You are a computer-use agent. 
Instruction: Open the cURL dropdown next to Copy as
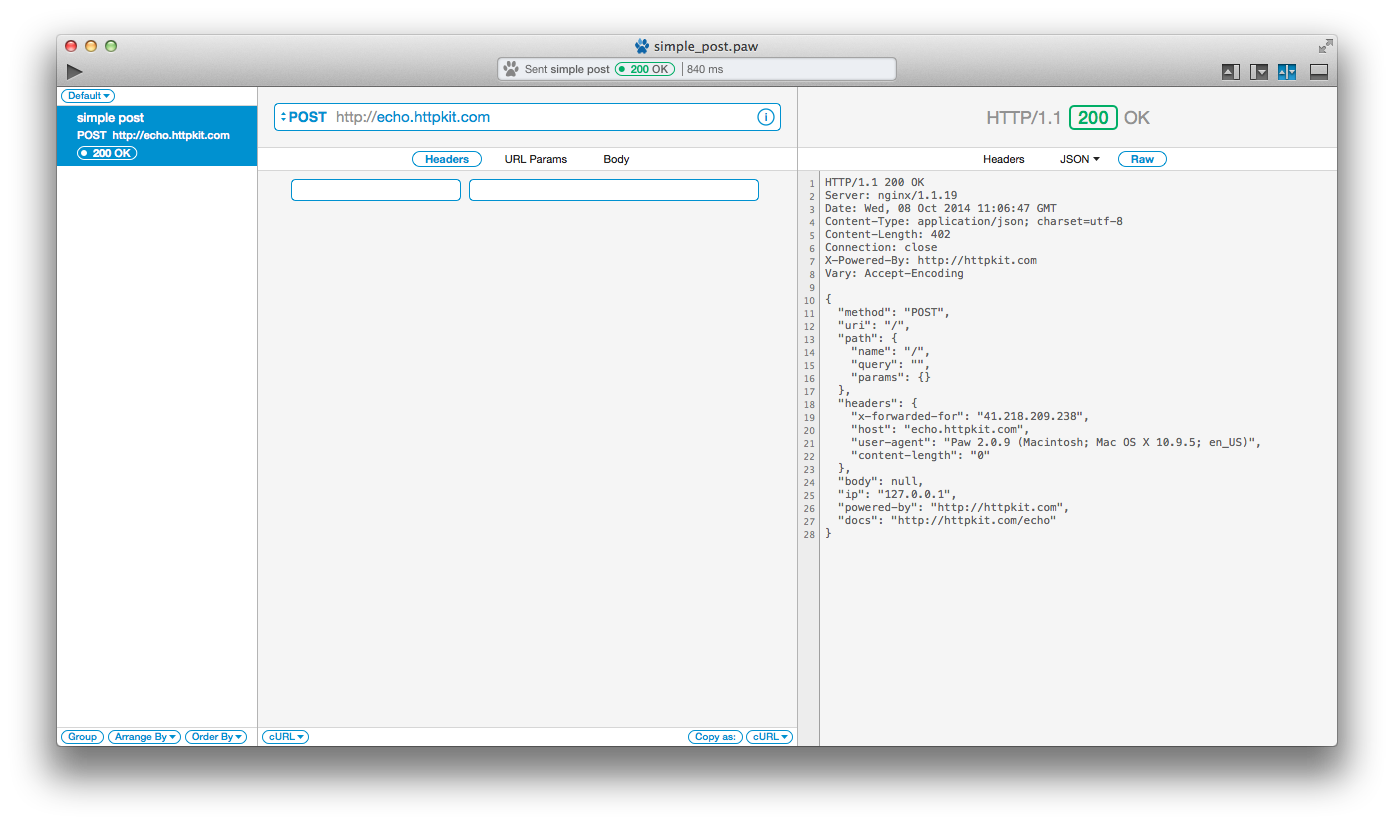(769, 737)
